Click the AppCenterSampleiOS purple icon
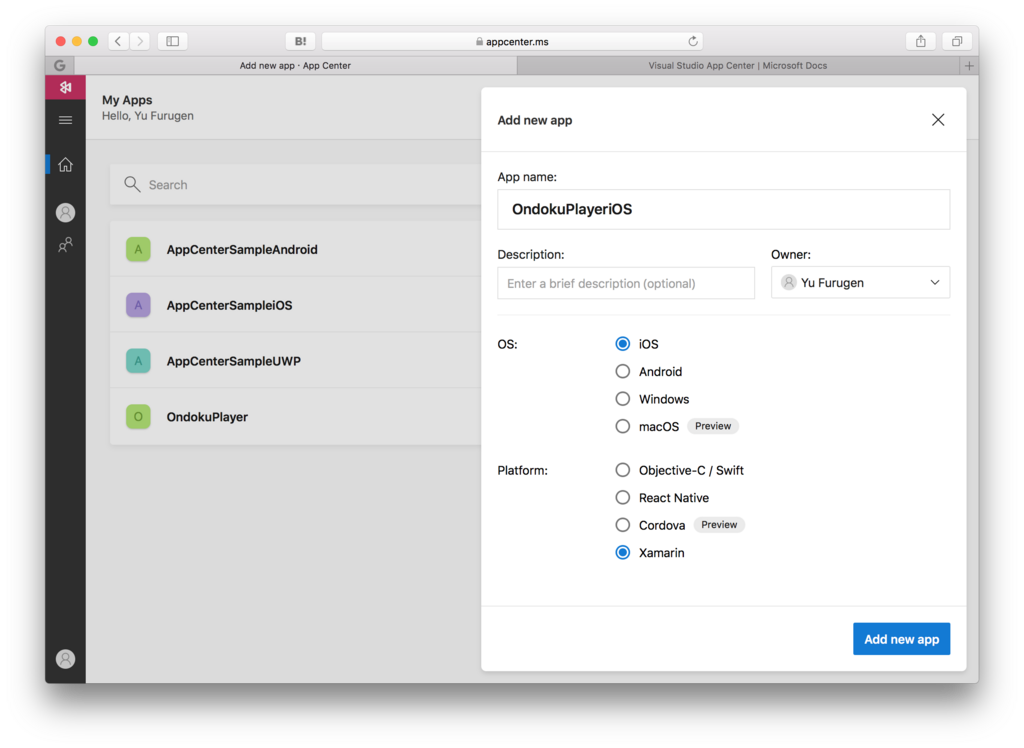 (x=138, y=305)
